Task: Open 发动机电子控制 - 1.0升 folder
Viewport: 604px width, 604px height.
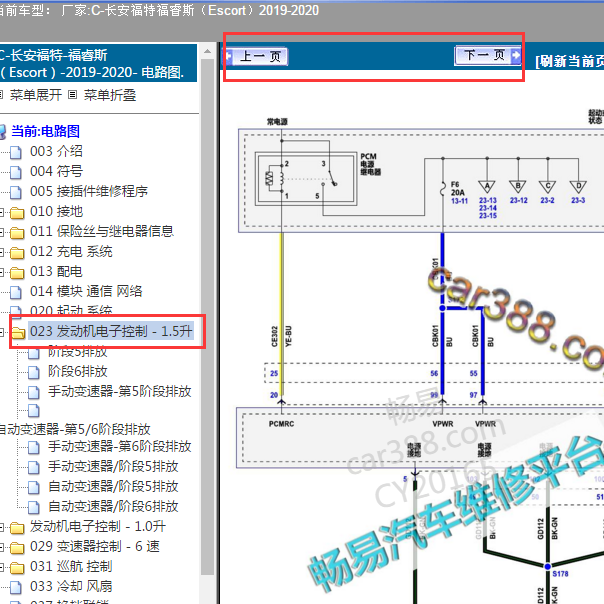Action: (x=98, y=527)
